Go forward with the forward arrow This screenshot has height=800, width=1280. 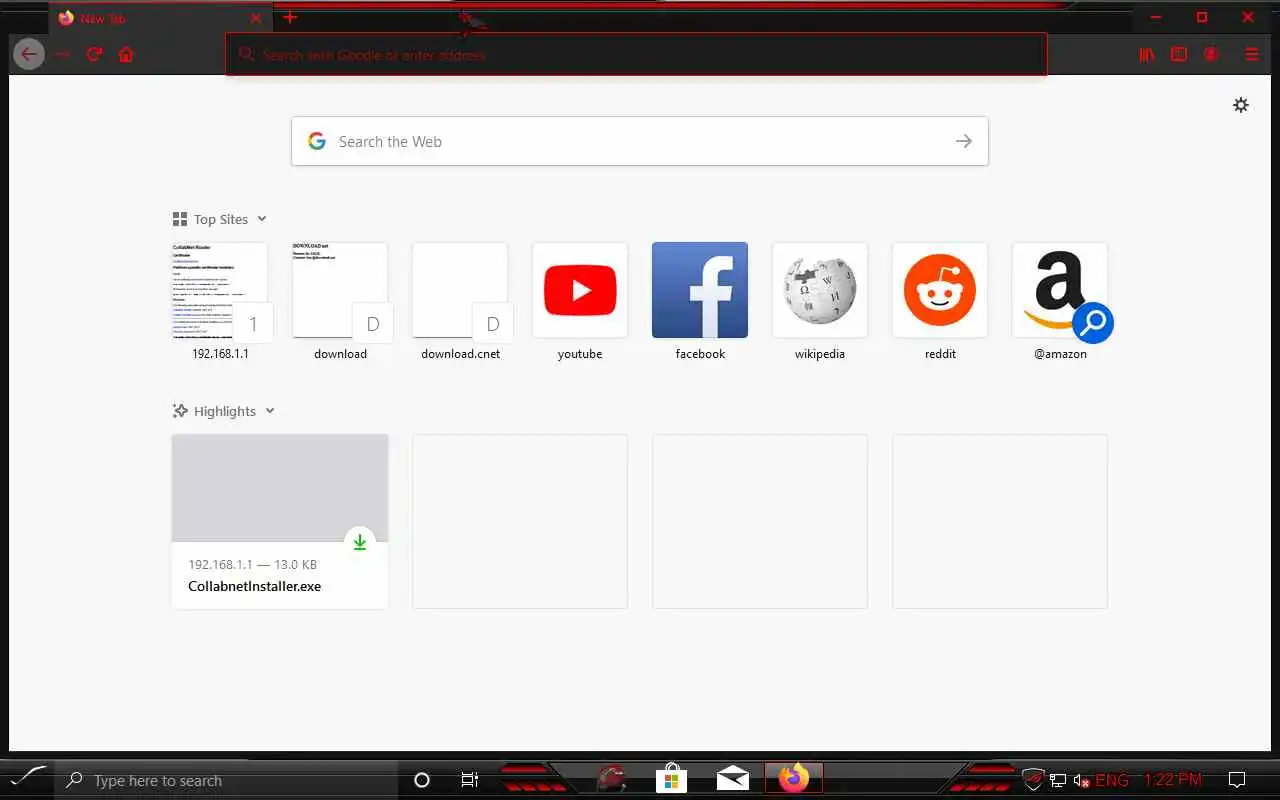click(x=63, y=54)
